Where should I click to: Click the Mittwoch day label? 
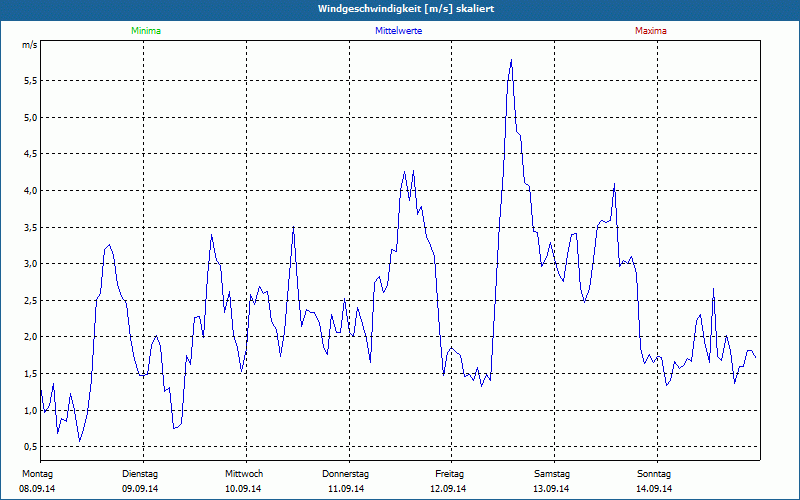[x=244, y=474]
